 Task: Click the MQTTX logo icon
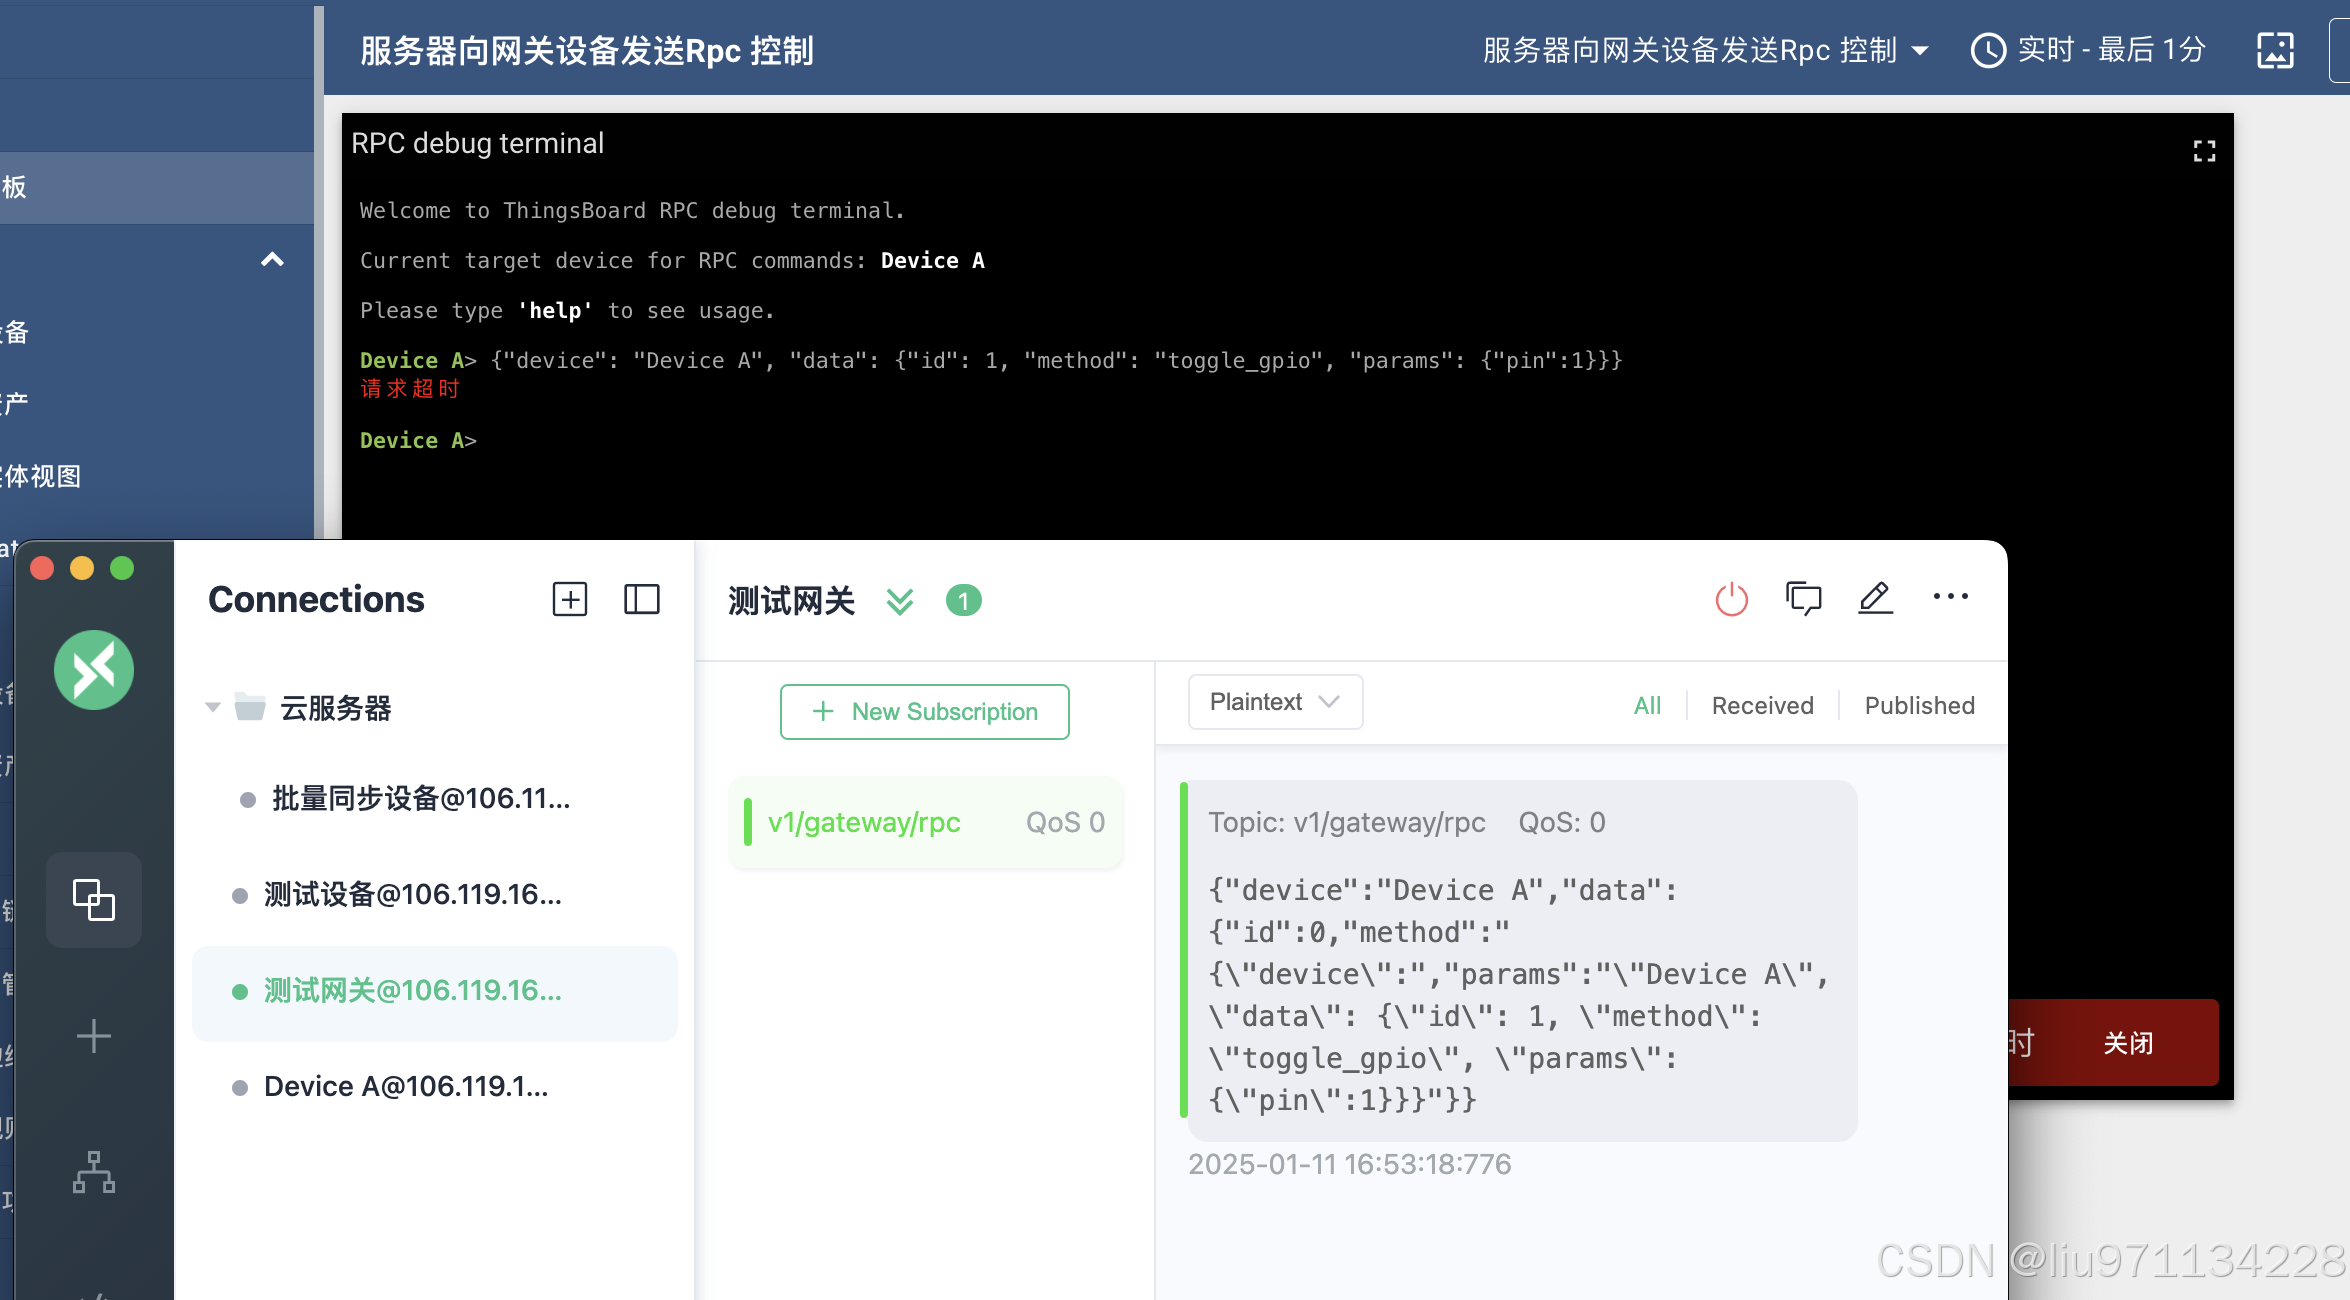[x=94, y=670]
